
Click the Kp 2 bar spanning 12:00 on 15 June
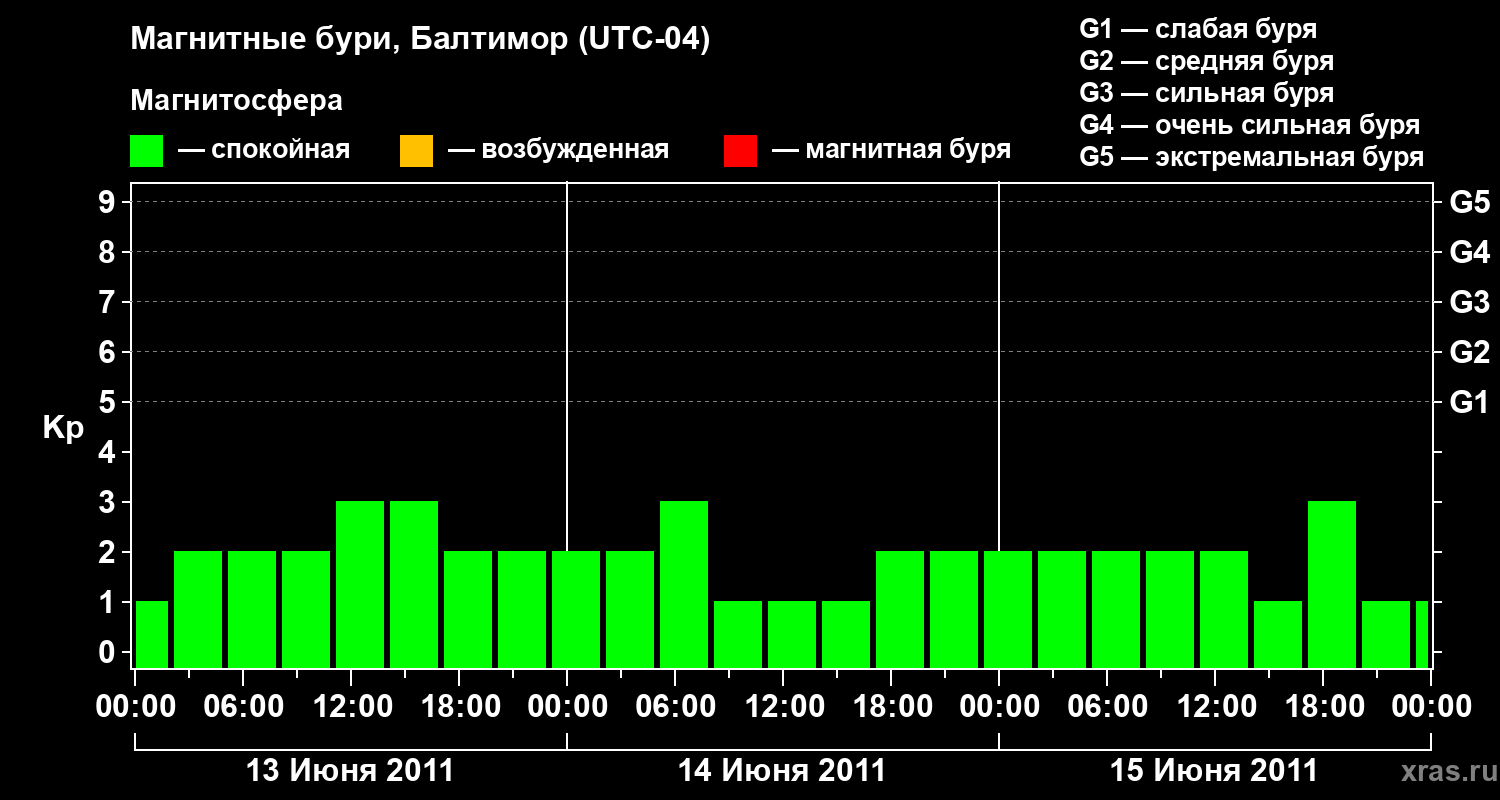1224,609
